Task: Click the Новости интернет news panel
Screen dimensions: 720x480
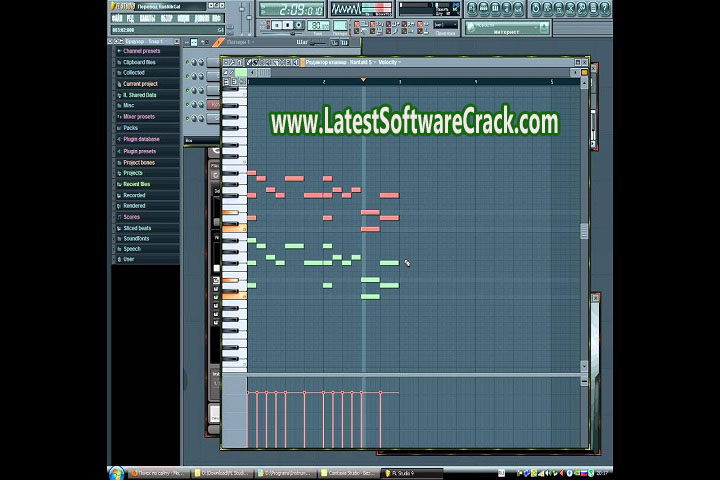Action: pos(507,28)
